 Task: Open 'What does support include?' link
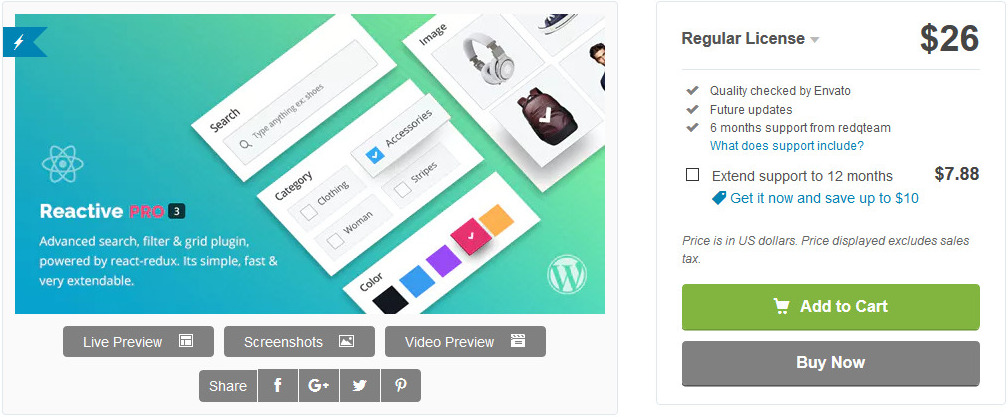787,146
